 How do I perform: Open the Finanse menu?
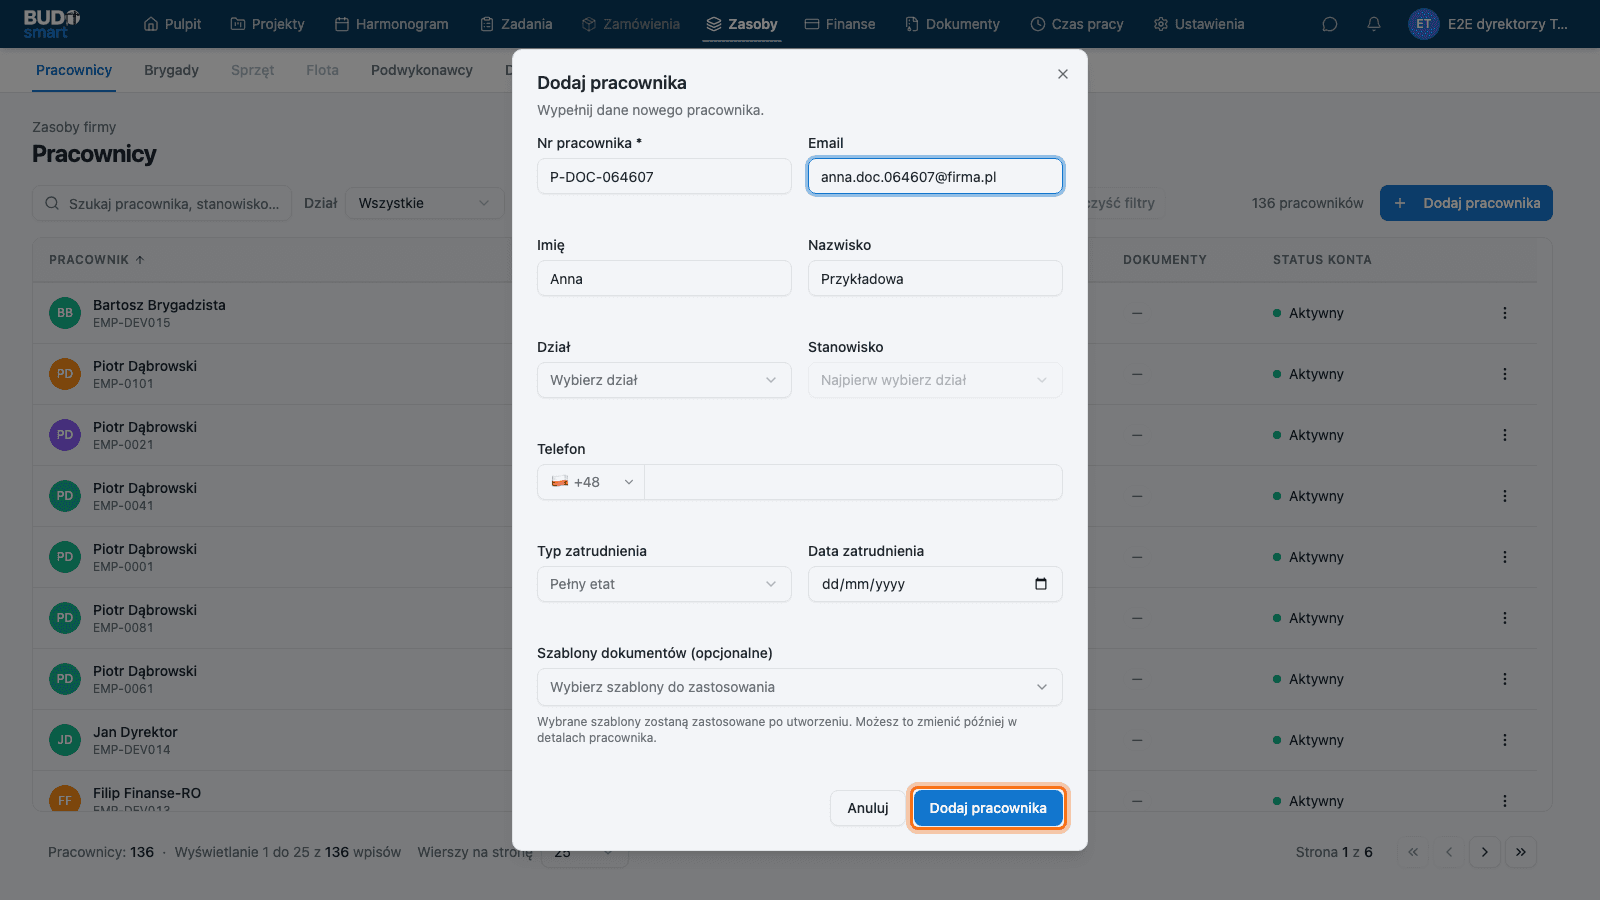840,24
